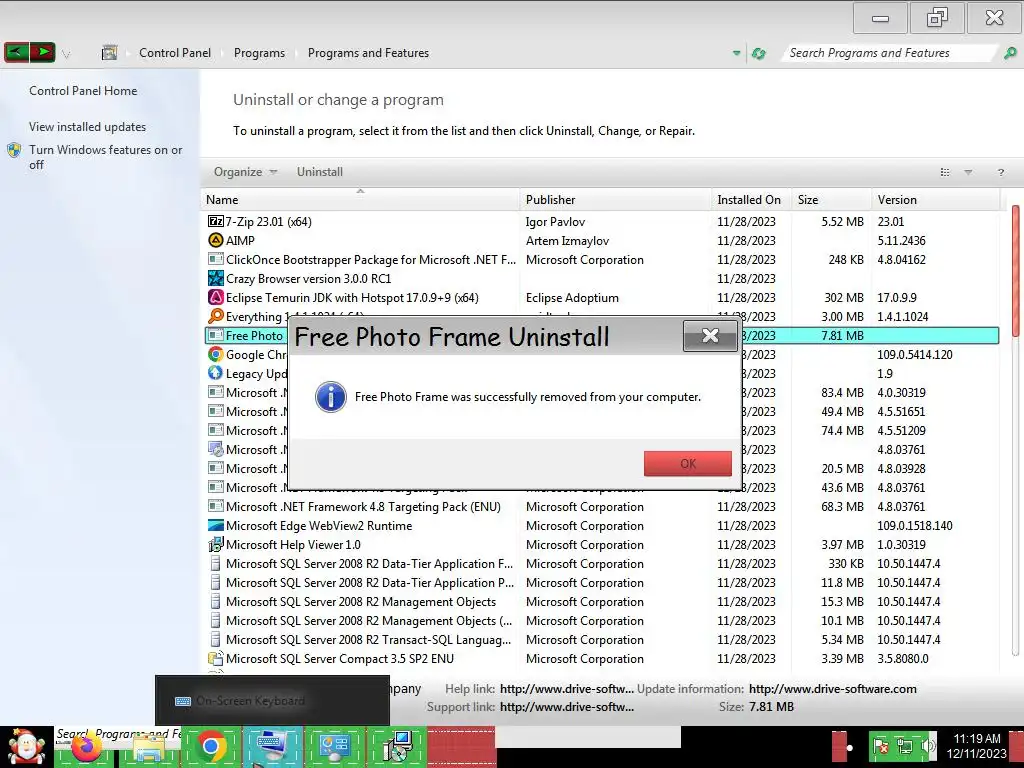Click the Eclipse Adoptium publisher cell

(572, 297)
